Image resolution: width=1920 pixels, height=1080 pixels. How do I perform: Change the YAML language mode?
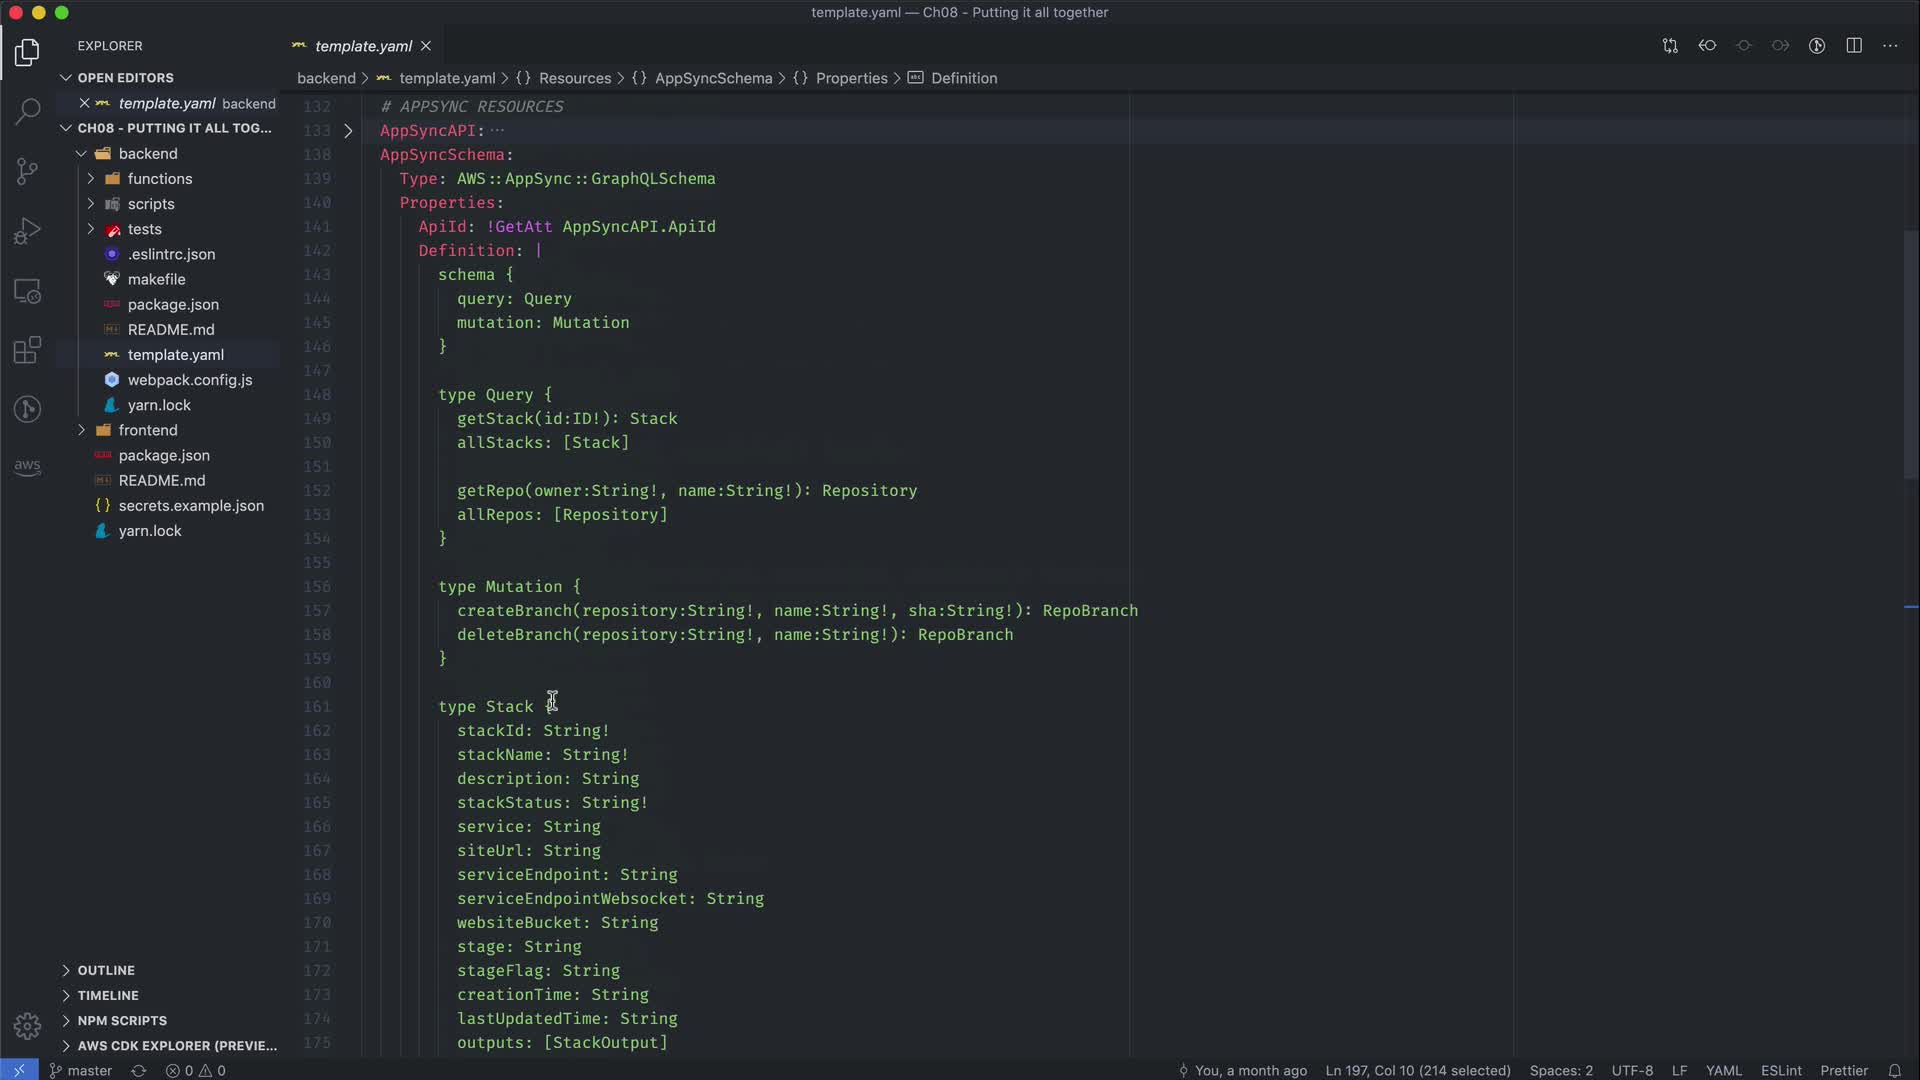pyautogui.click(x=1723, y=1070)
